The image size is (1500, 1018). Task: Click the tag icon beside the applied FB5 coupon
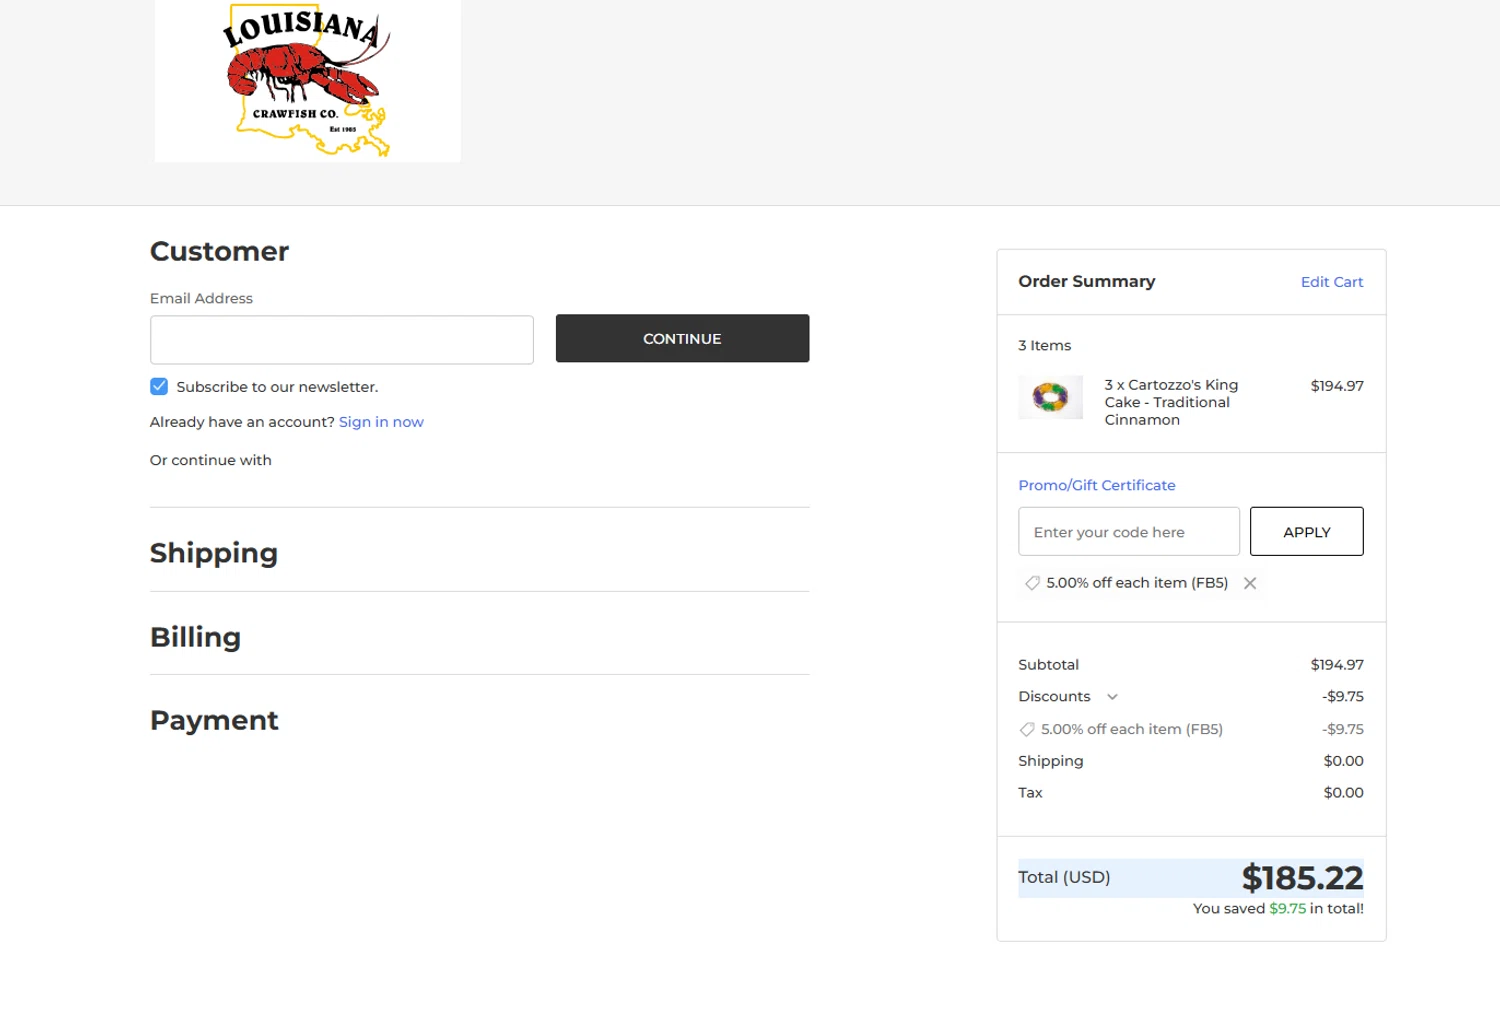click(x=1032, y=583)
